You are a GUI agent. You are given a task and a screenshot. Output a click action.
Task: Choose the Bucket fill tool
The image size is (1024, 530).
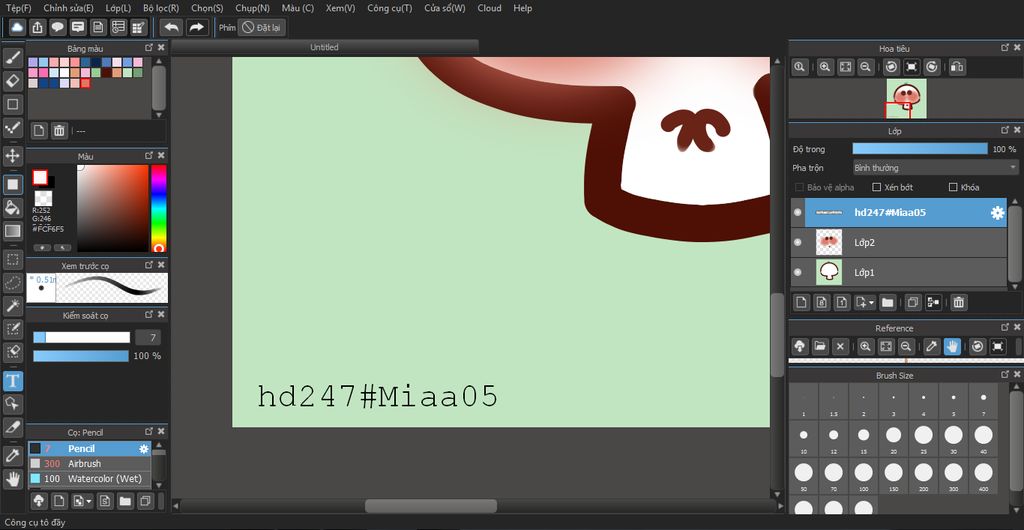pyautogui.click(x=13, y=208)
